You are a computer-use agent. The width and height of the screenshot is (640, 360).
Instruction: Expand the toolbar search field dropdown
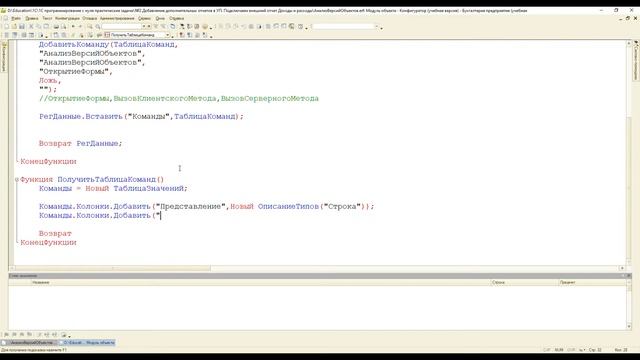click(x=144, y=27)
